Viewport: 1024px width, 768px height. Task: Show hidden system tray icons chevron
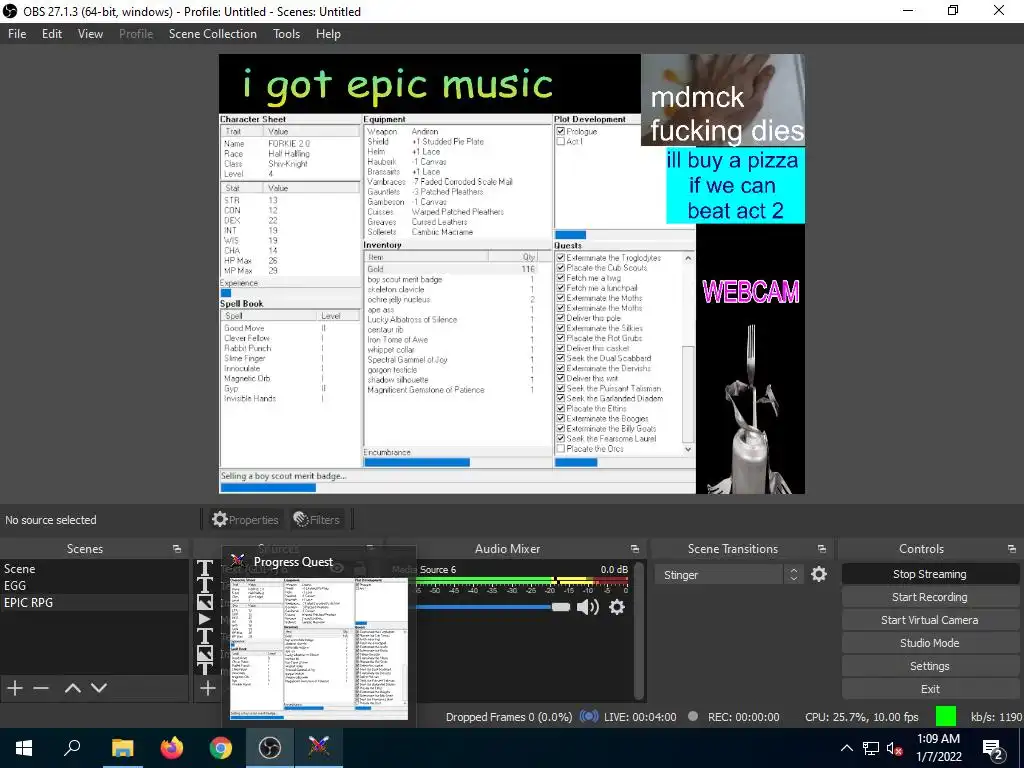coord(846,748)
